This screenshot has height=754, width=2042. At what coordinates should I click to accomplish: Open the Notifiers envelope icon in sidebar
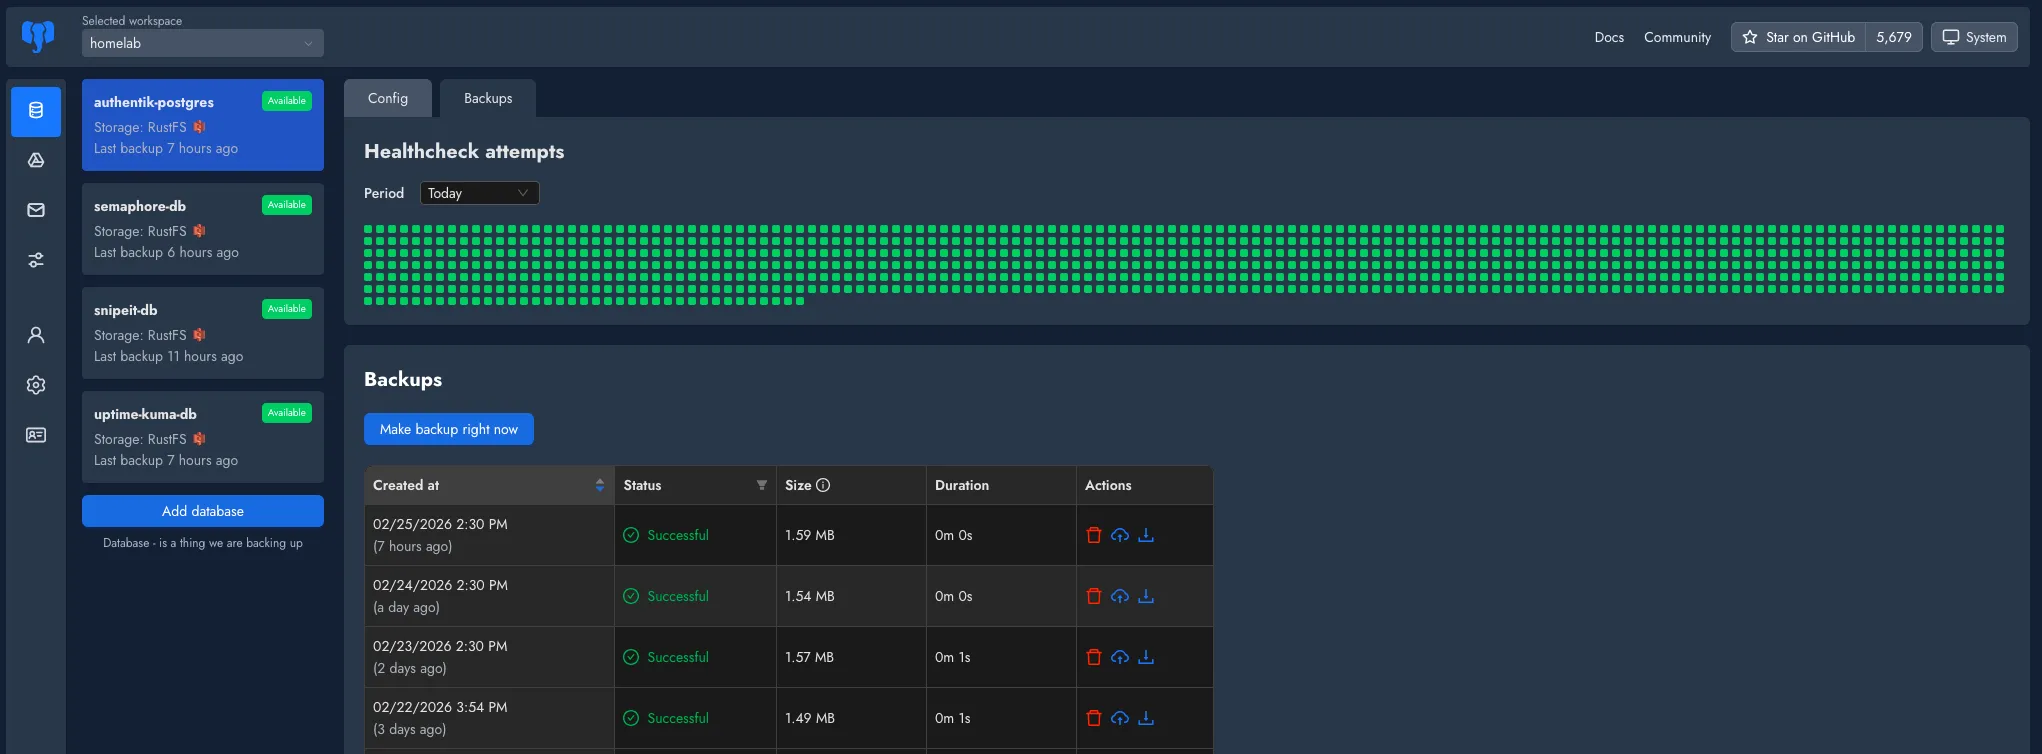pyautogui.click(x=36, y=210)
